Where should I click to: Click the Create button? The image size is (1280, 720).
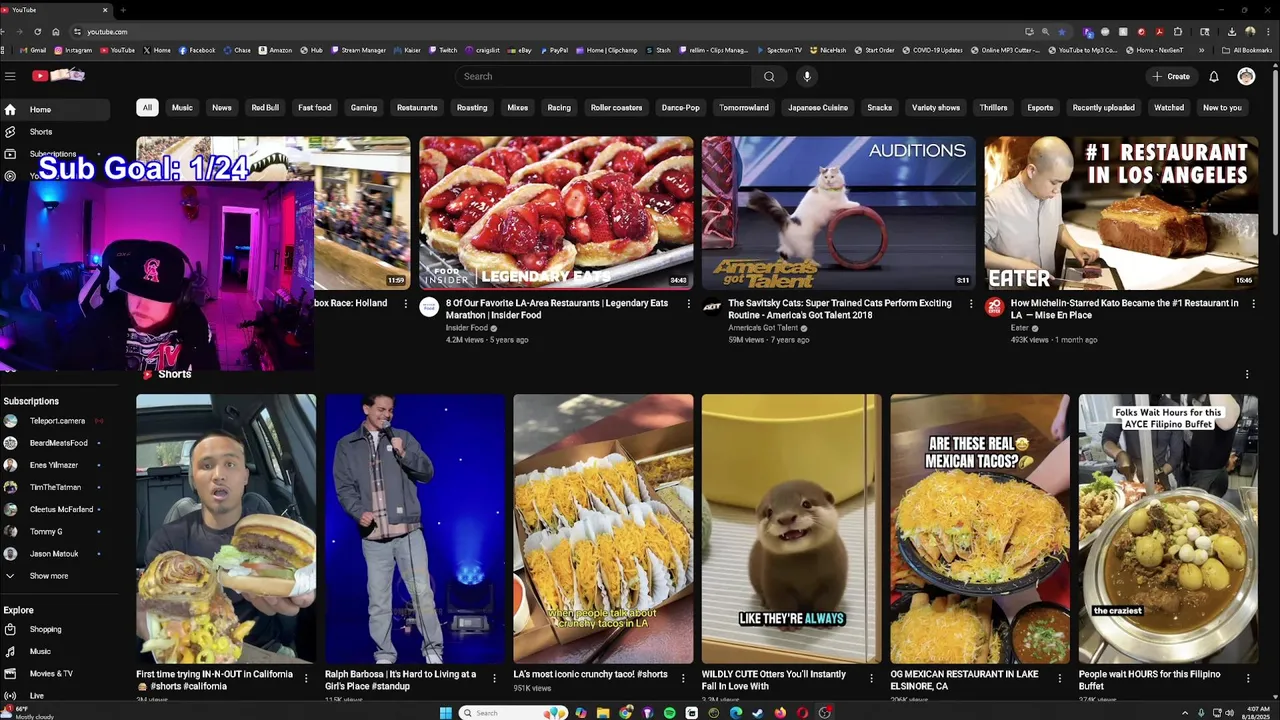[x=1170, y=76]
